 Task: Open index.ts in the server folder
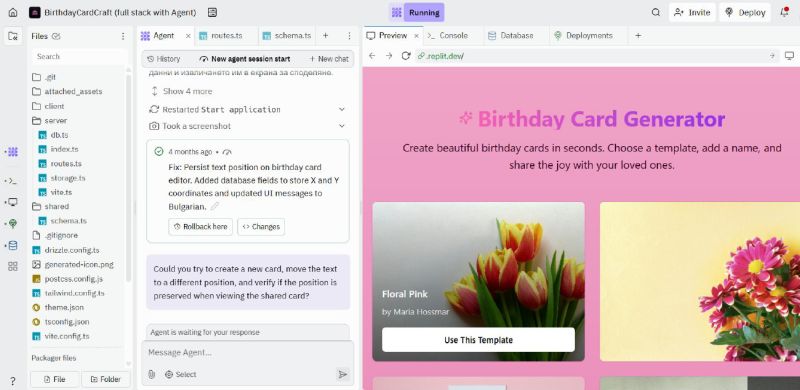click(x=64, y=149)
